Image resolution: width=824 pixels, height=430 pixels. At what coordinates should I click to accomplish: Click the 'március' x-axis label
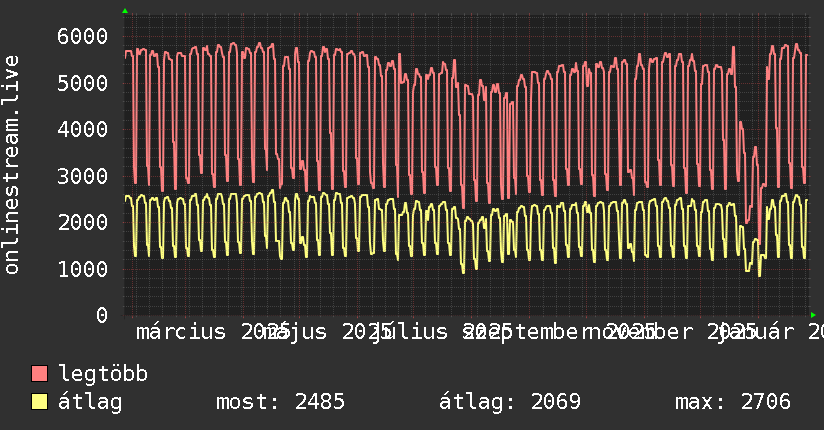181,332
